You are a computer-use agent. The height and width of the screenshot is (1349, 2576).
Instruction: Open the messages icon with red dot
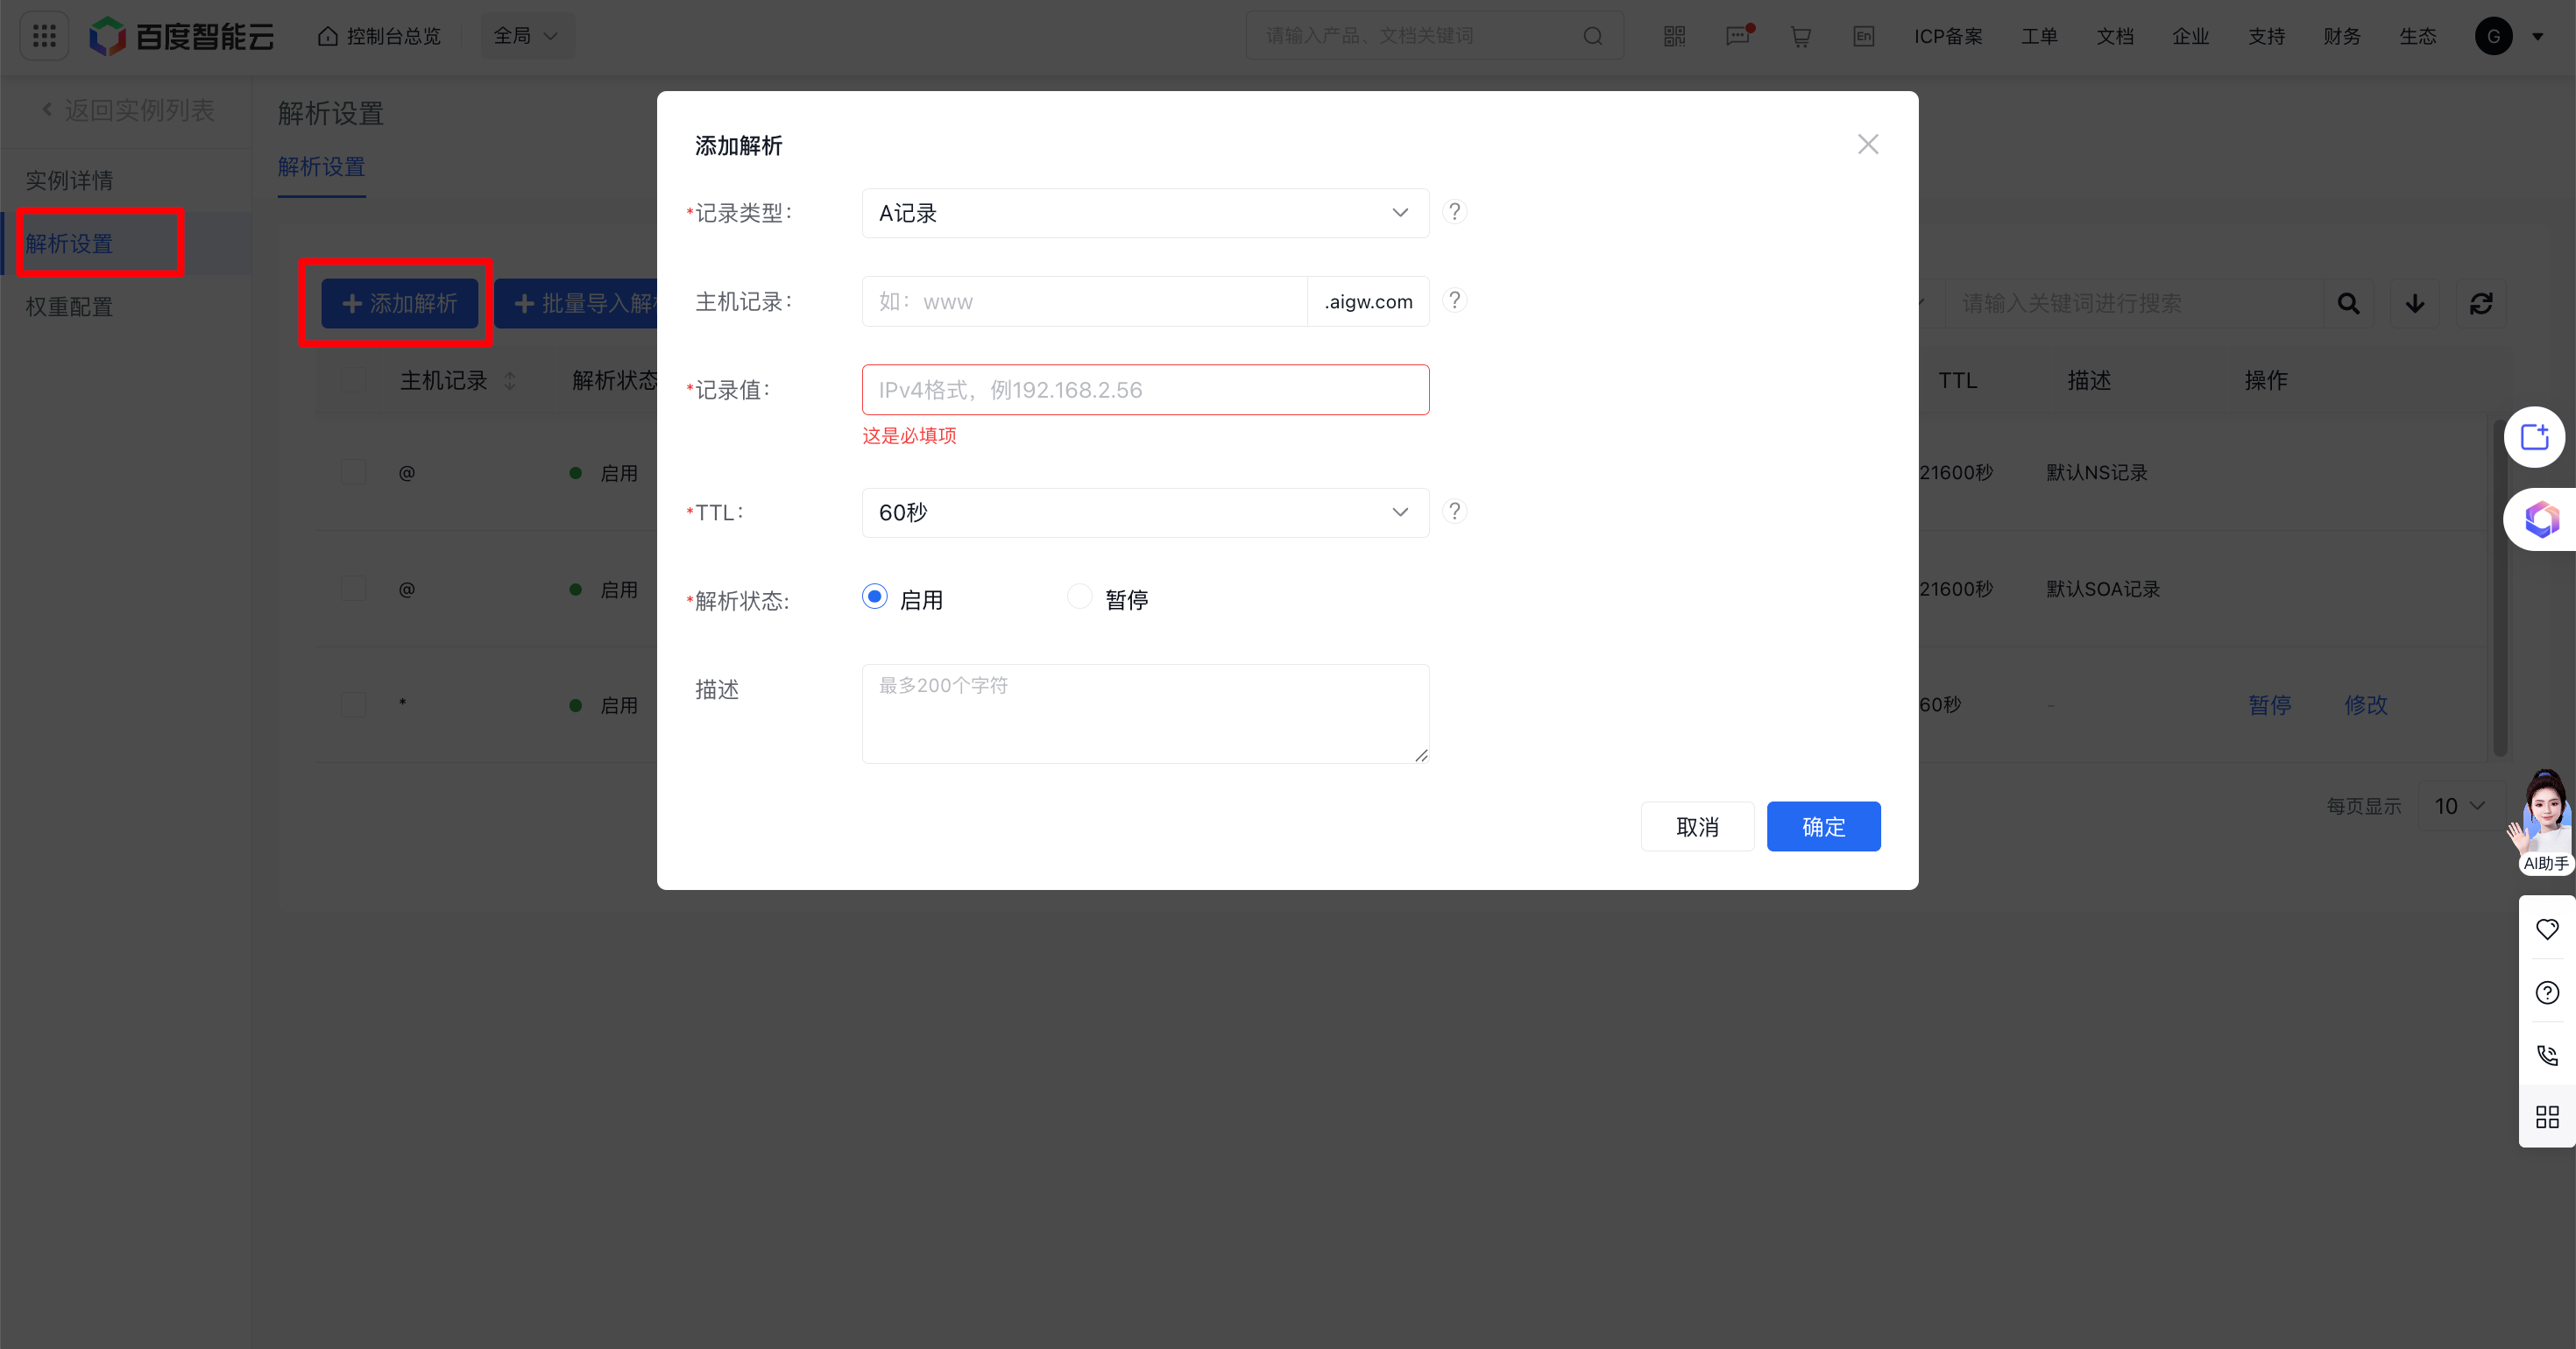[x=1738, y=36]
